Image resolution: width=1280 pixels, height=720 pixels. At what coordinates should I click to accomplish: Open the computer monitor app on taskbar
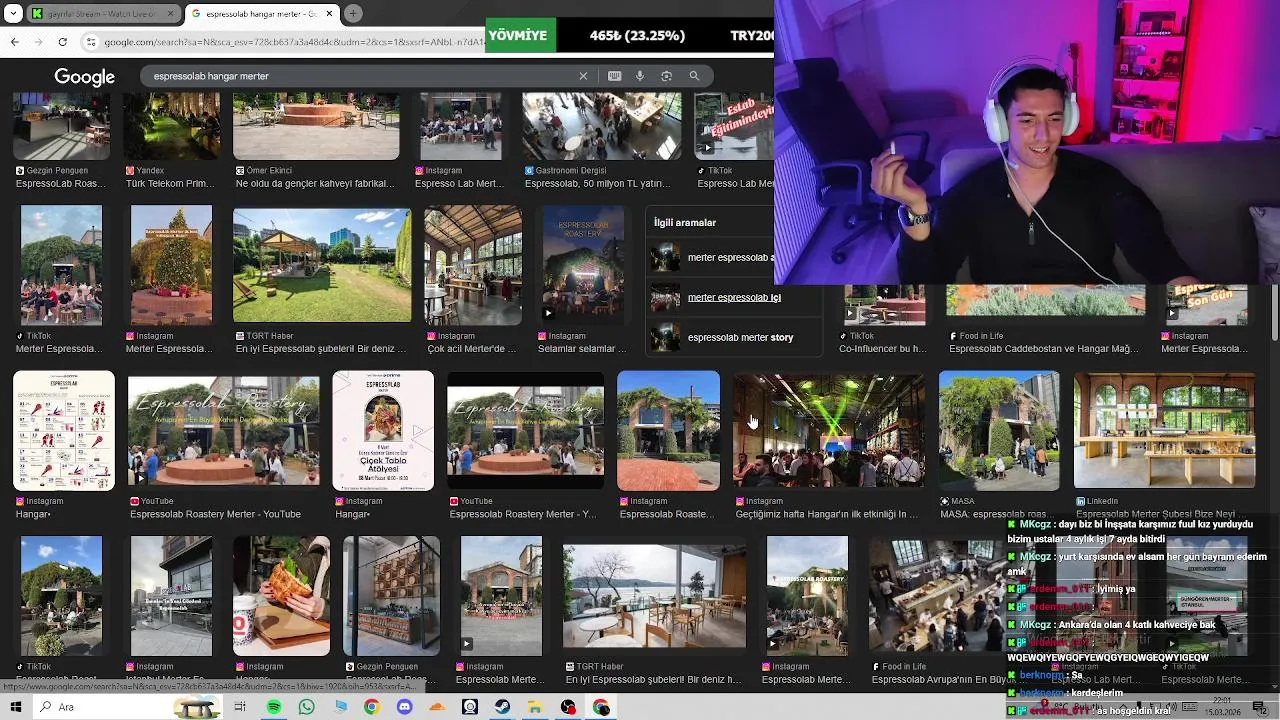[340, 707]
